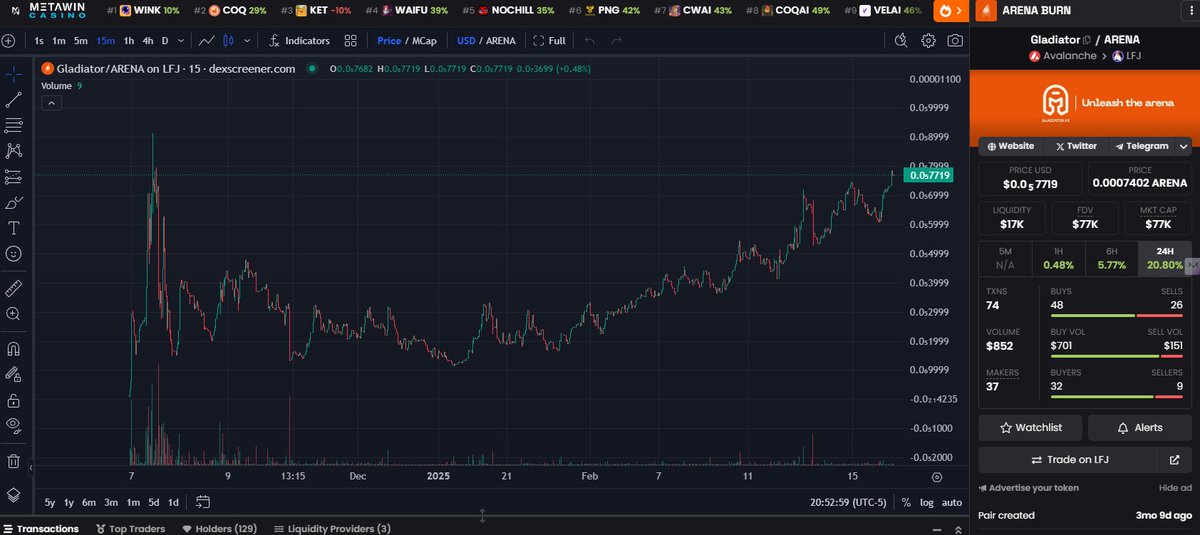Redo the last chart action
Viewport: 1200px width, 535px height.
[x=617, y=41]
